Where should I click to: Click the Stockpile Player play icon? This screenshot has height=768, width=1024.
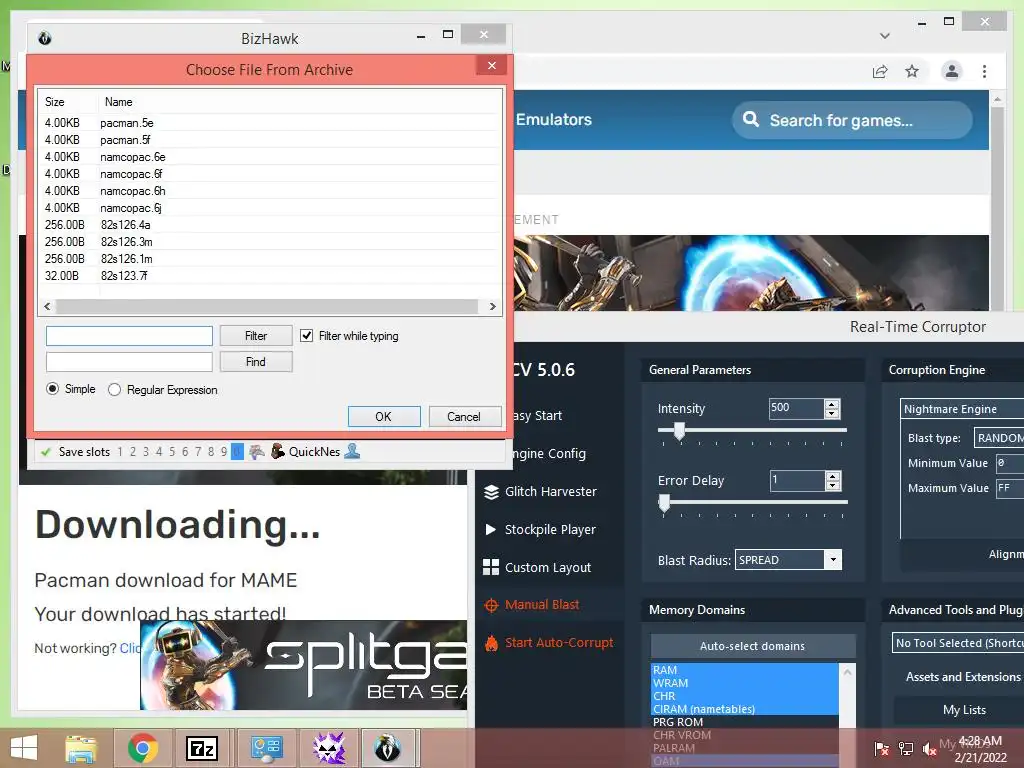pos(491,530)
